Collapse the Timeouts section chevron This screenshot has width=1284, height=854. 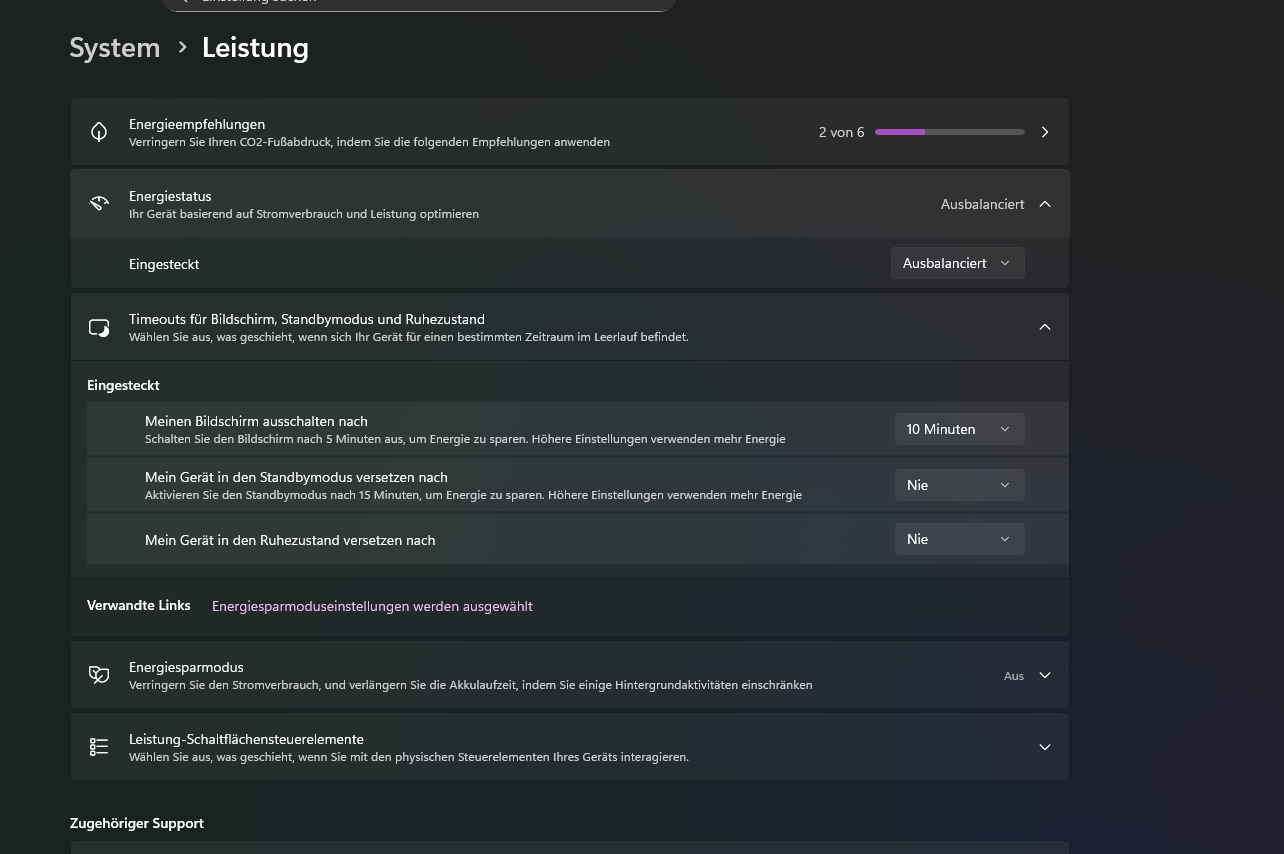pos(1045,327)
